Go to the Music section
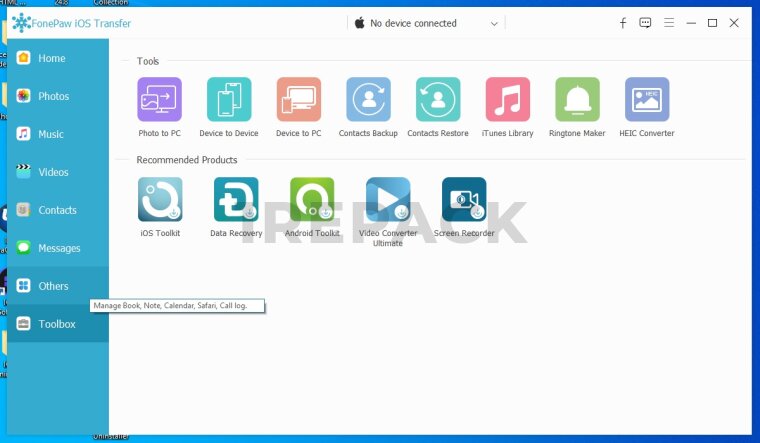 [x=51, y=134]
